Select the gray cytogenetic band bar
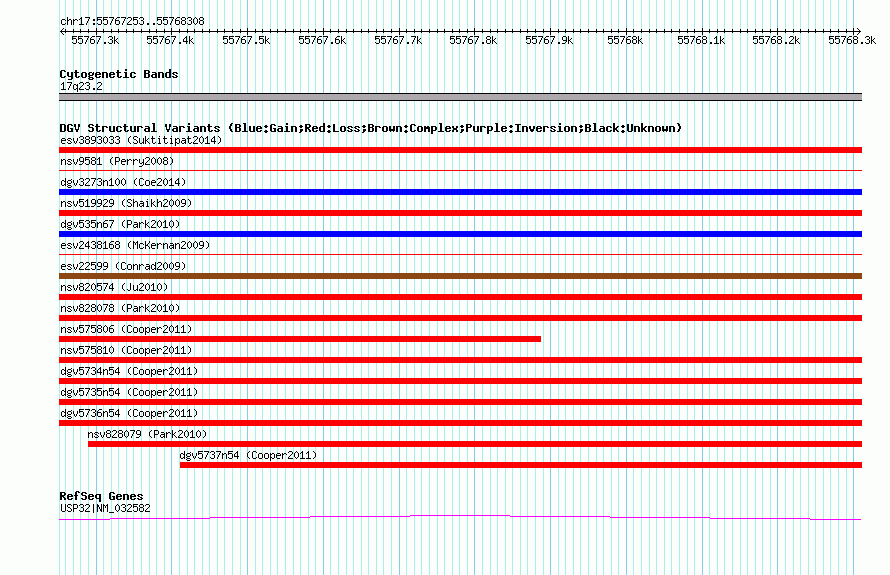The image size is (890, 575). pos(460,97)
